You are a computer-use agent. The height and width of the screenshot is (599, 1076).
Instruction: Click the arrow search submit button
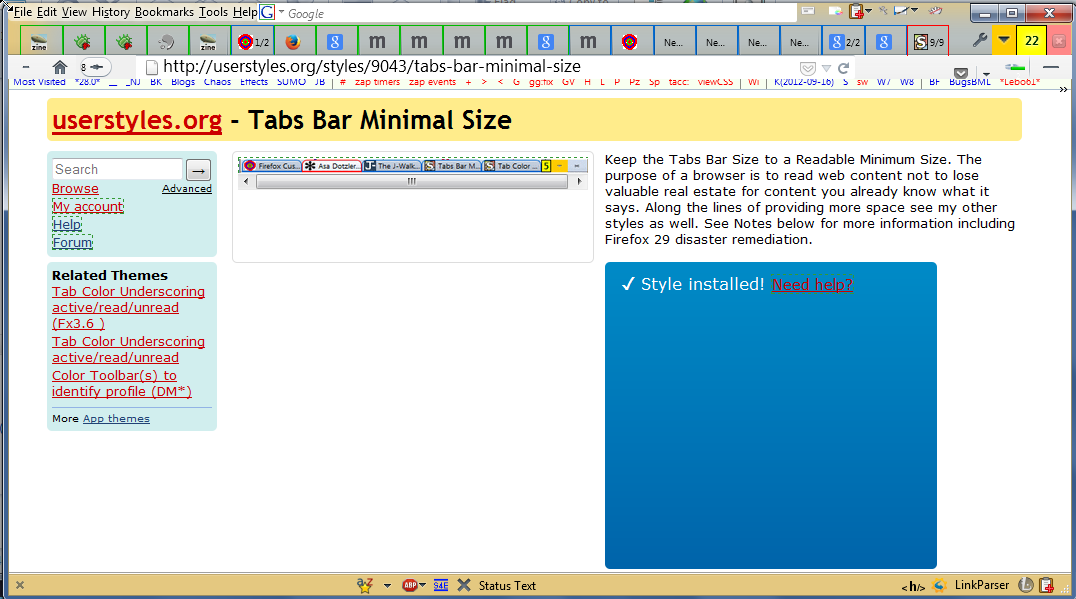tap(198, 169)
